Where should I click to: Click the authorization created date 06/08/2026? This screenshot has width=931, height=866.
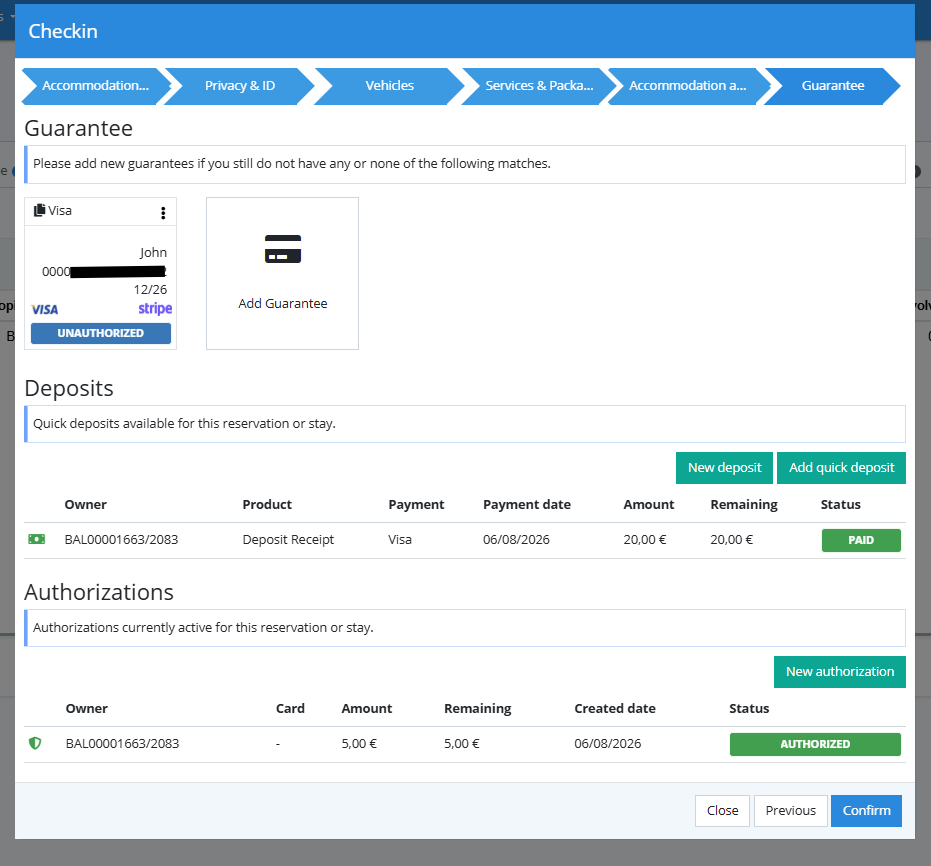click(607, 744)
